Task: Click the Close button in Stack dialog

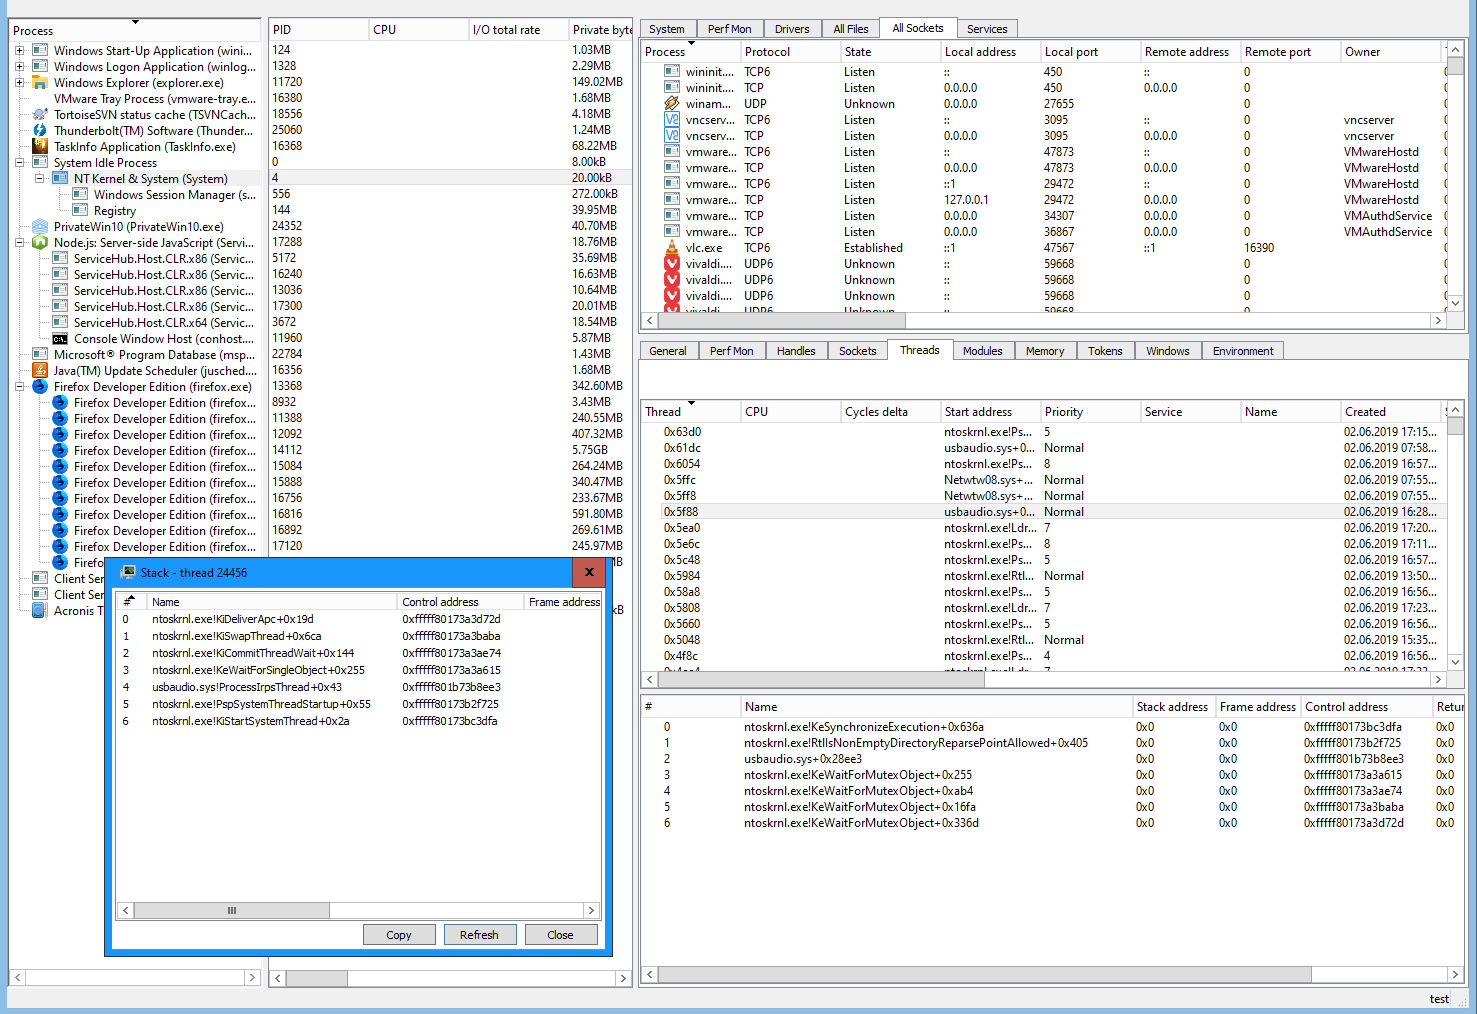Action: tap(560, 935)
